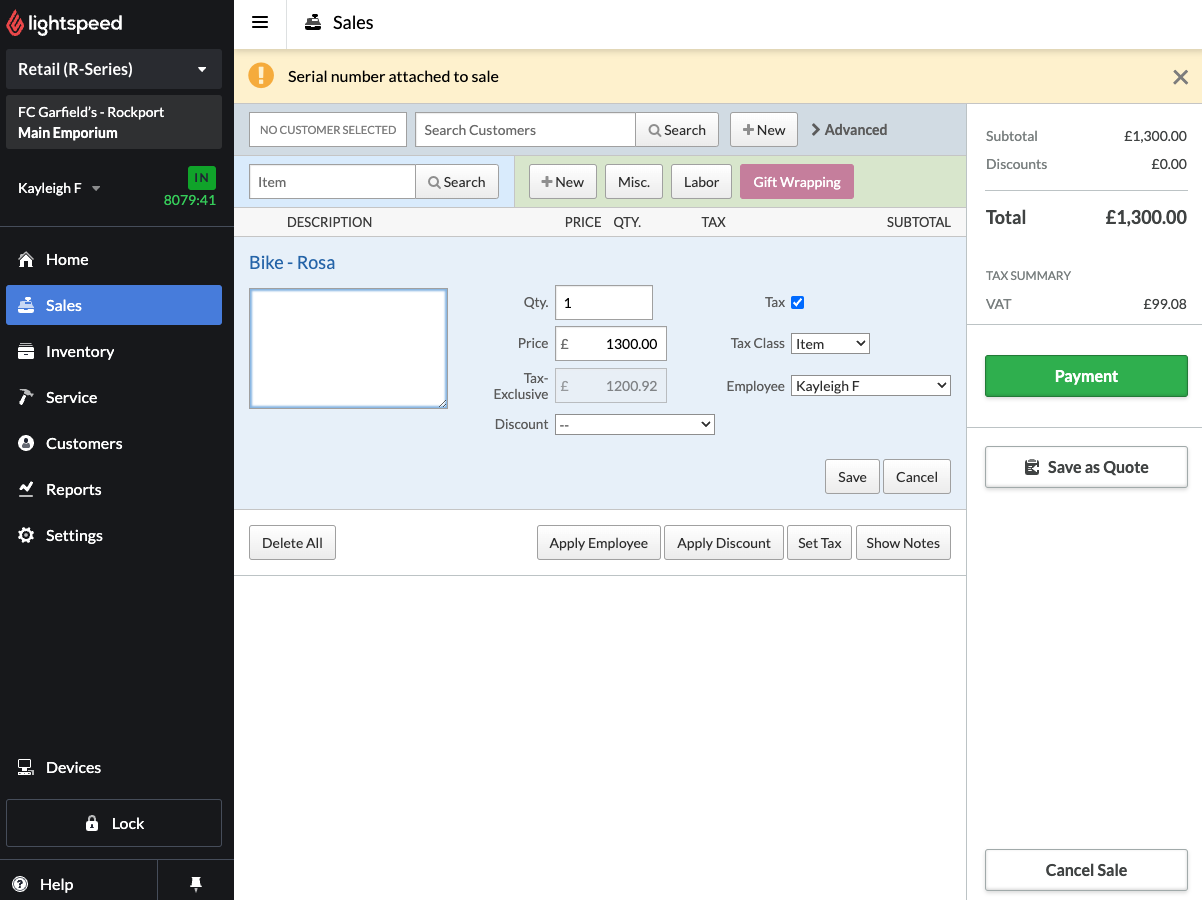
Task: Open the Service sidebar section
Action: (x=114, y=397)
